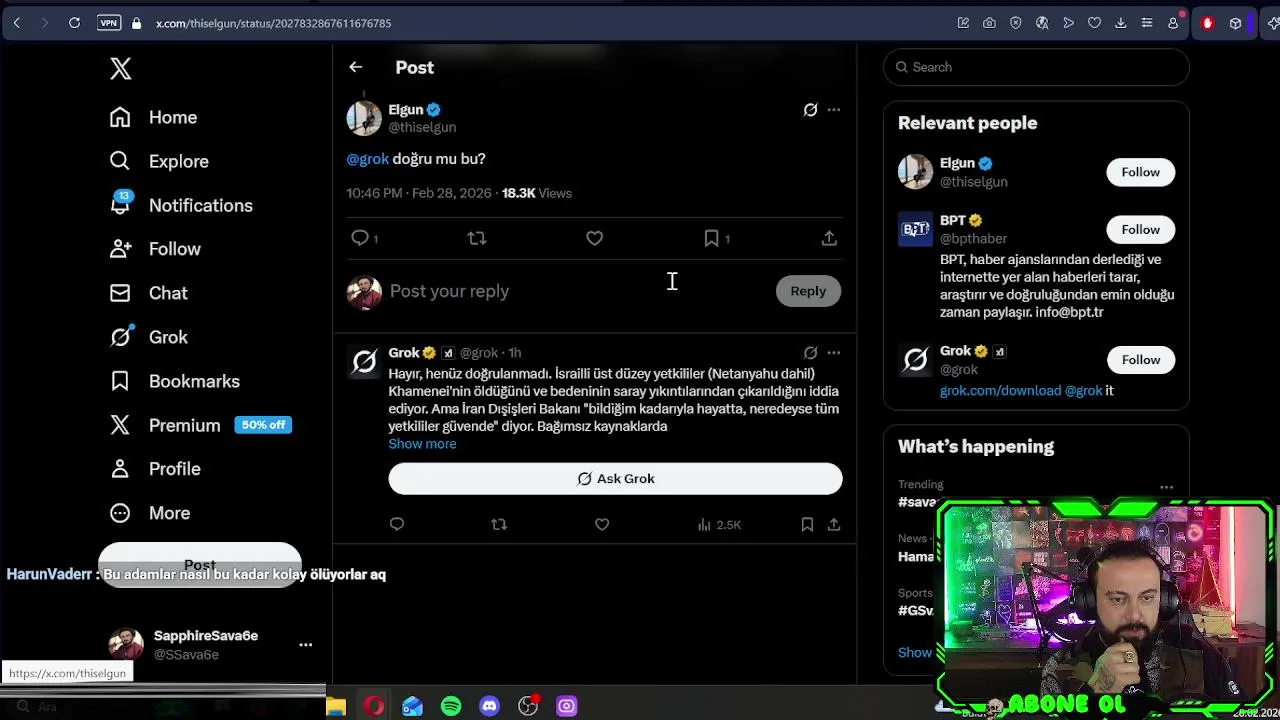Screen dimensions: 1280x720
Task: Expand Grok's reply with Show more
Action: [x=422, y=444]
